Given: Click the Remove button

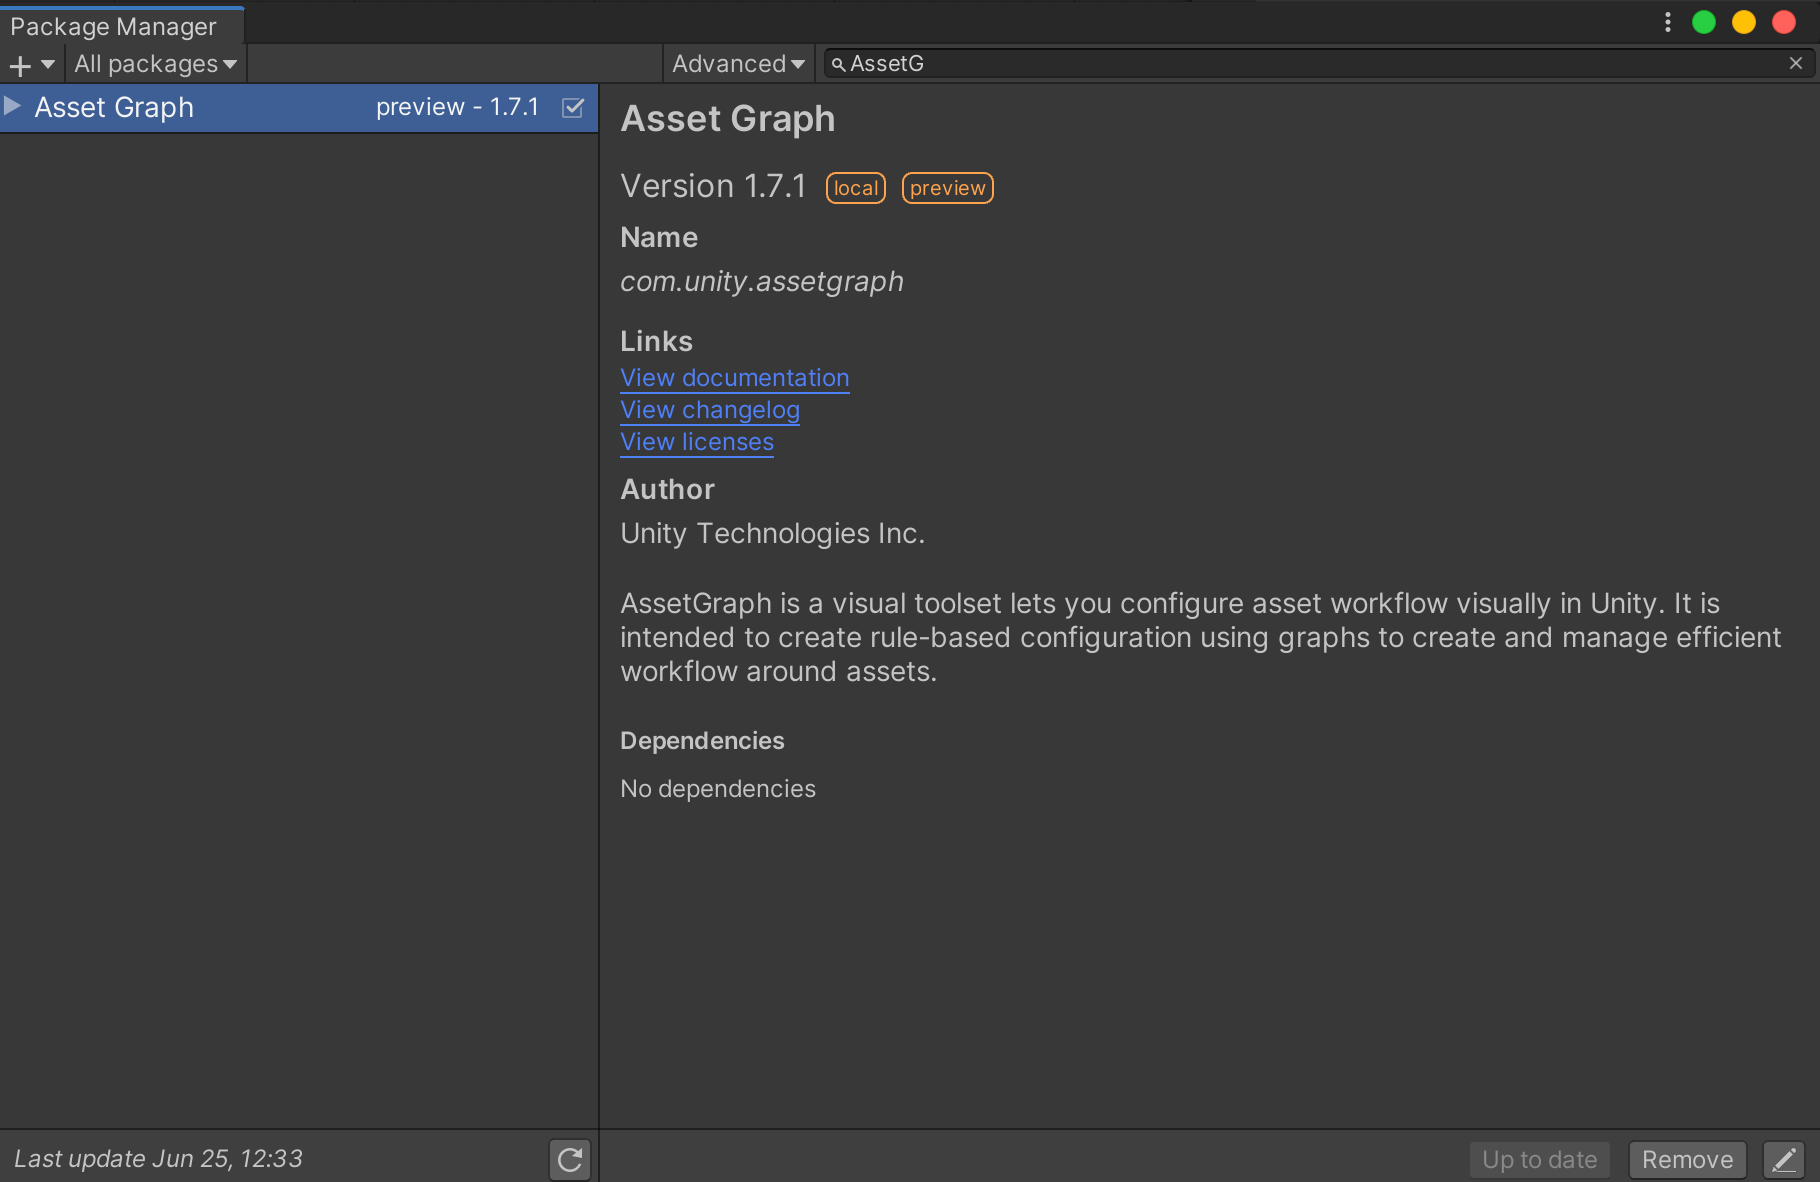Looking at the screenshot, I should 1688,1160.
